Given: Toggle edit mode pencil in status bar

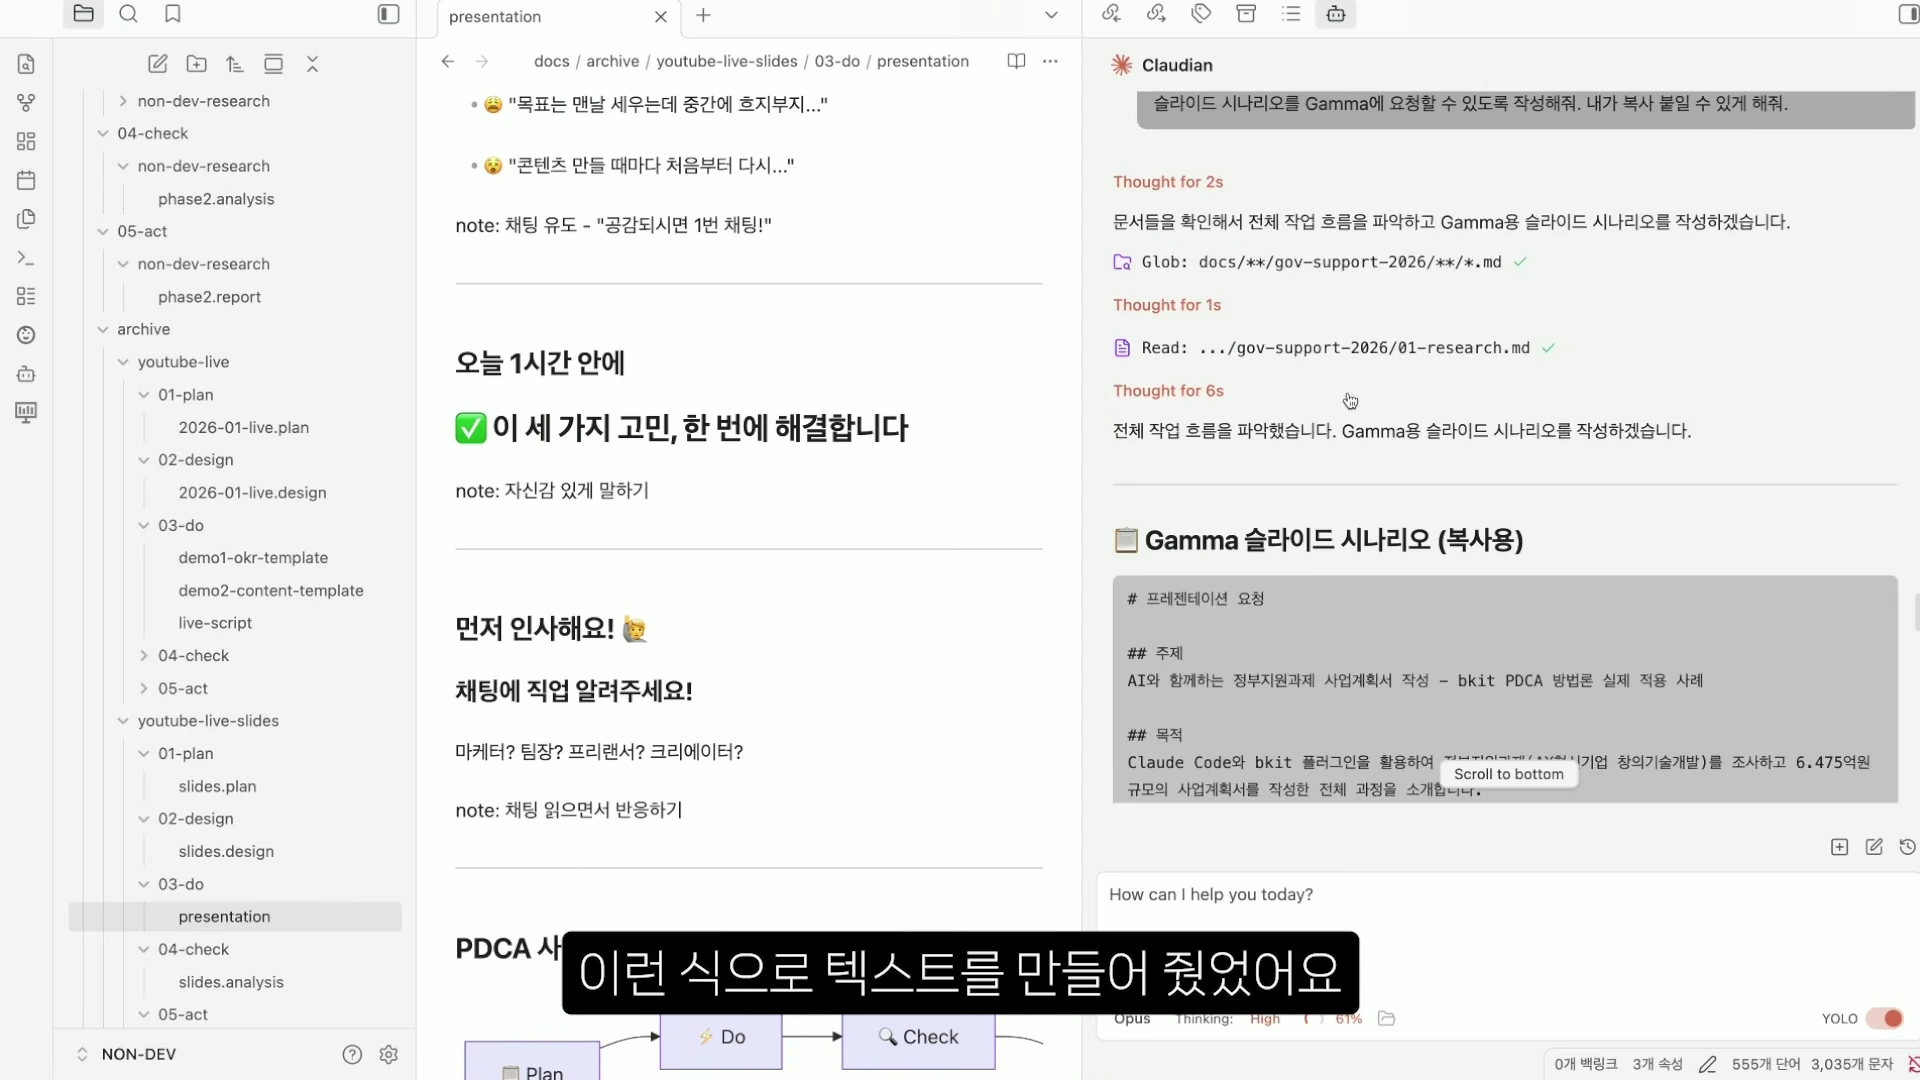Looking at the screenshot, I should pos(1707,1064).
